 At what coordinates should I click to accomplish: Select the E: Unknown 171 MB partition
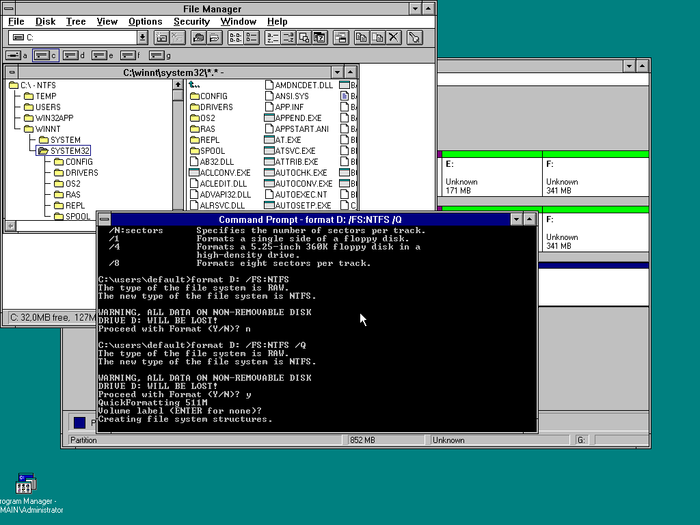488,176
